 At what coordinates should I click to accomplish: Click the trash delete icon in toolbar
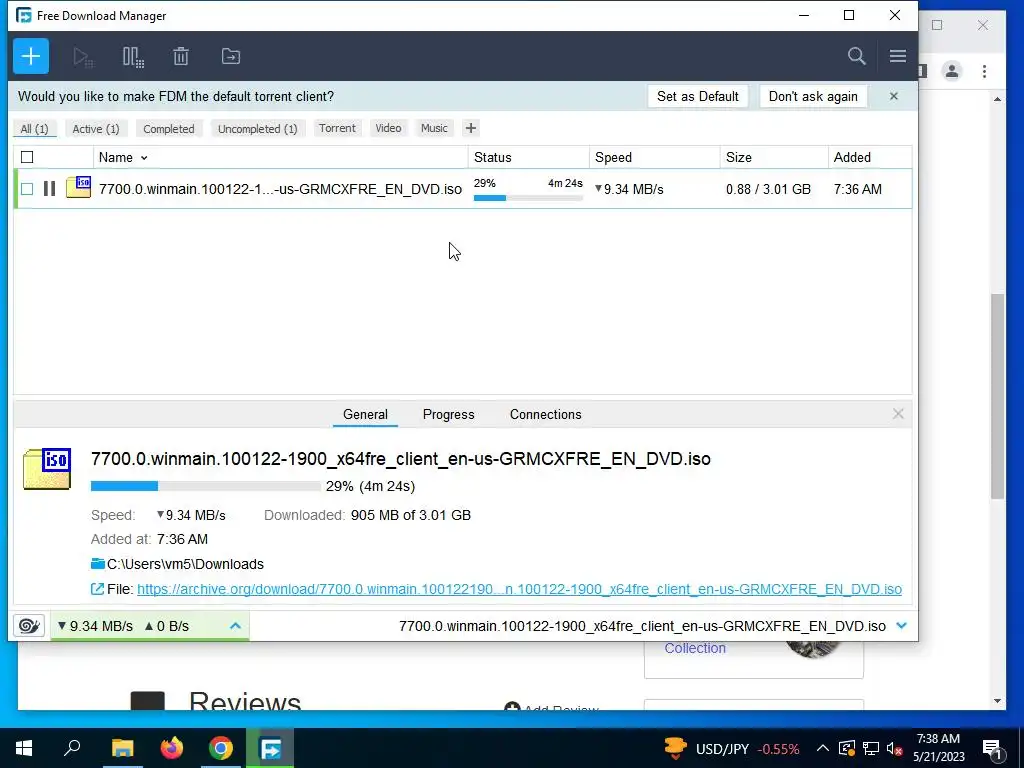pos(181,56)
